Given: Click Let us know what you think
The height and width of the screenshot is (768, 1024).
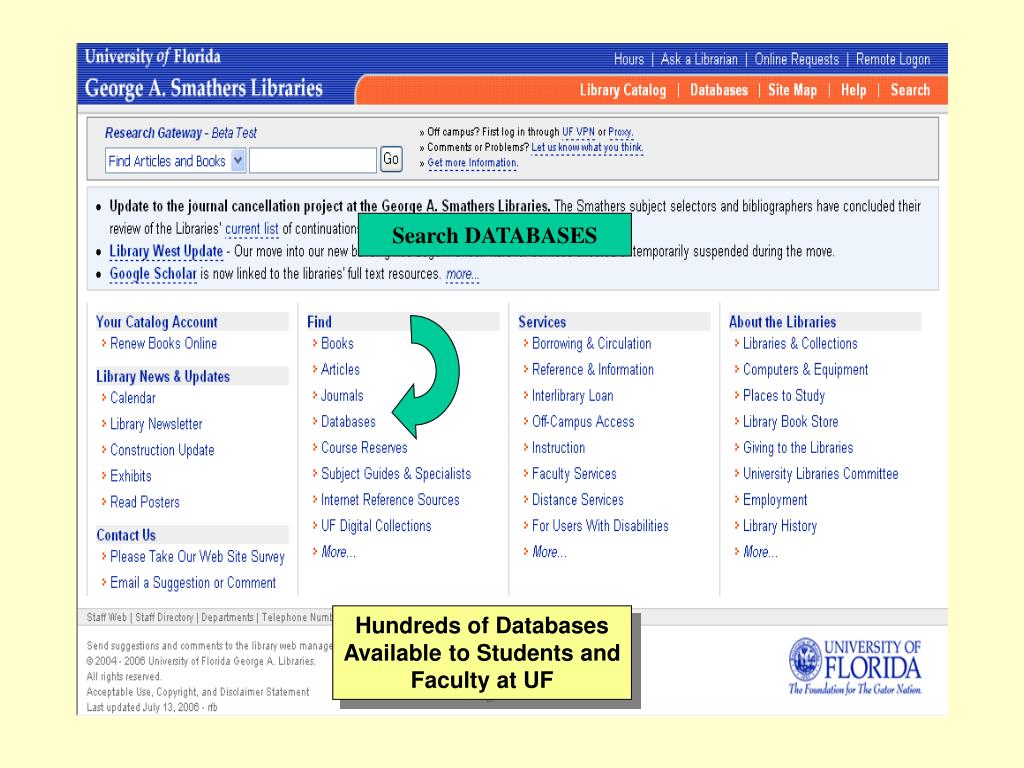Looking at the screenshot, I should click(586, 148).
